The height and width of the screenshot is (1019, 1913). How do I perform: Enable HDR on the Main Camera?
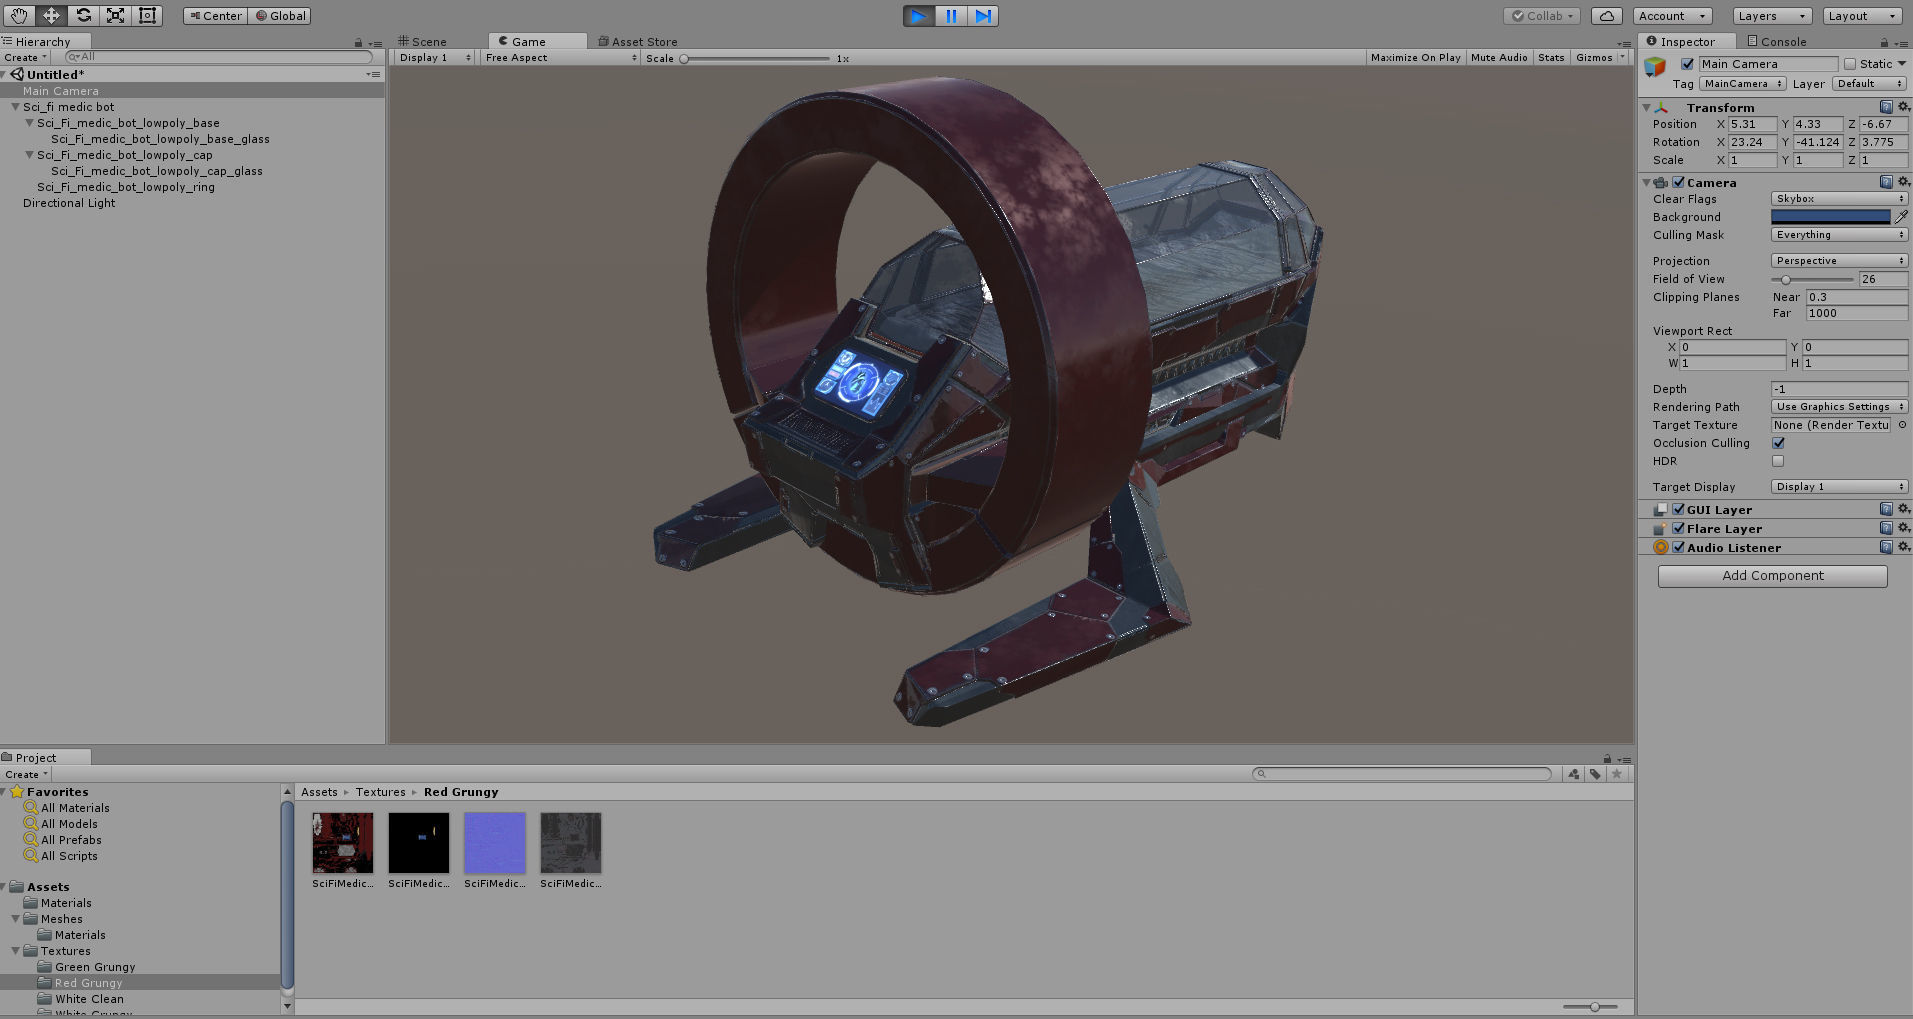[1778, 461]
